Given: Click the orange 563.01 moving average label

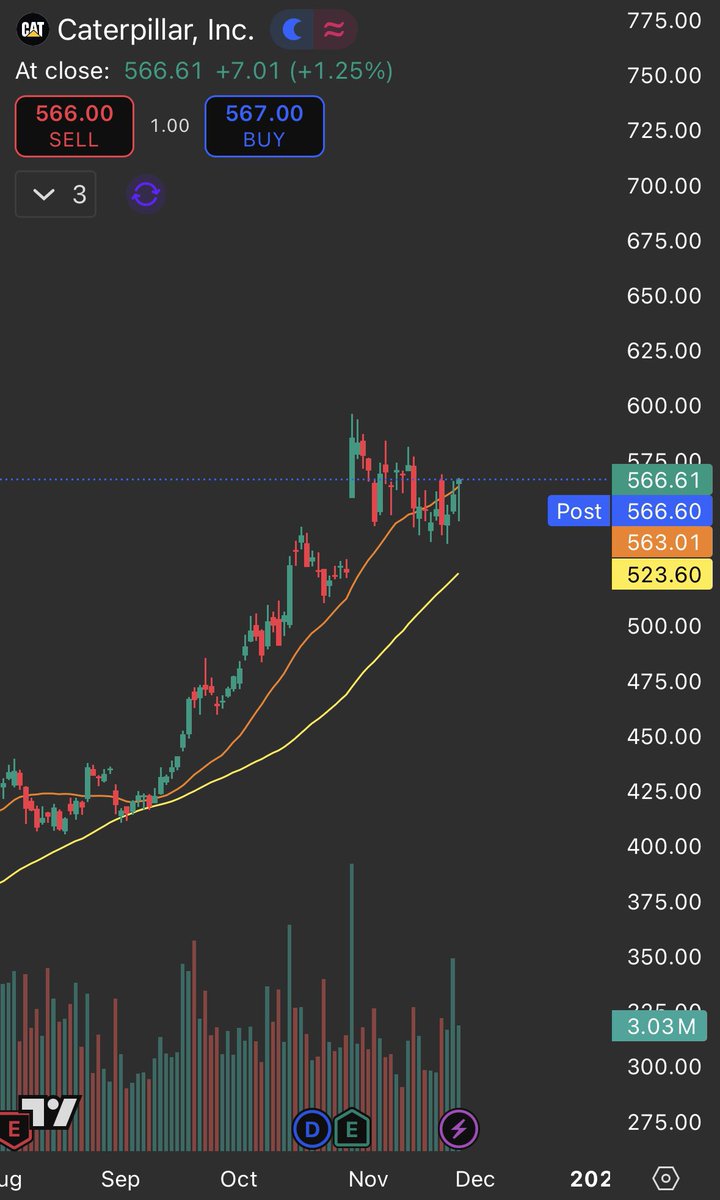Looking at the screenshot, I should [x=662, y=543].
